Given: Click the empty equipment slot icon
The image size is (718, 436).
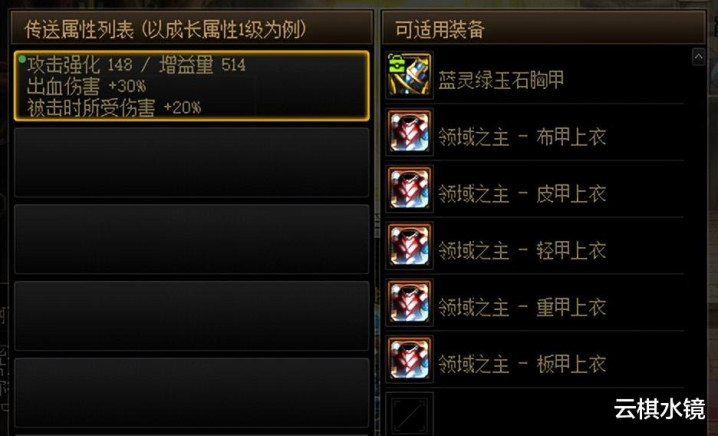Looking at the screenshot, I should (x=409, y=414).
